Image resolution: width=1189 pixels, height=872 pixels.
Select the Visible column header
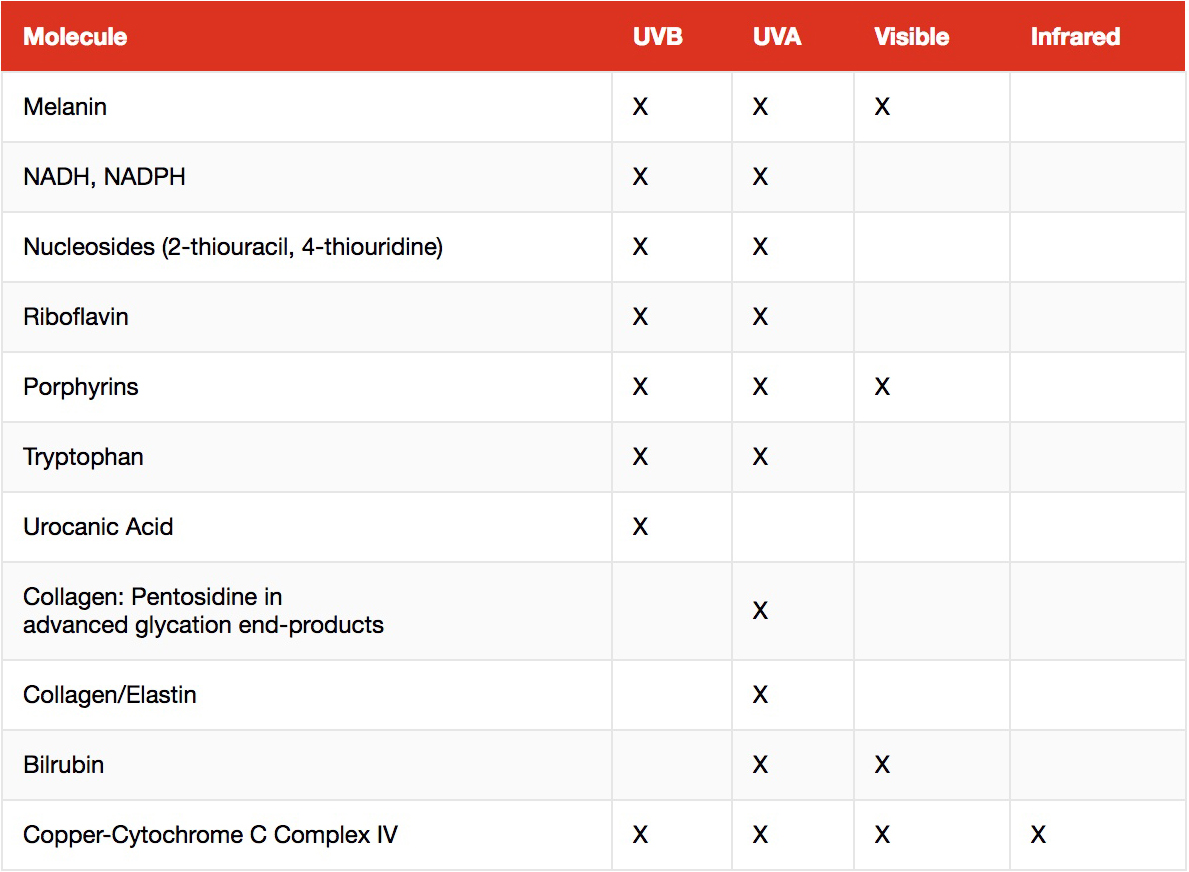tap(911, 37)
